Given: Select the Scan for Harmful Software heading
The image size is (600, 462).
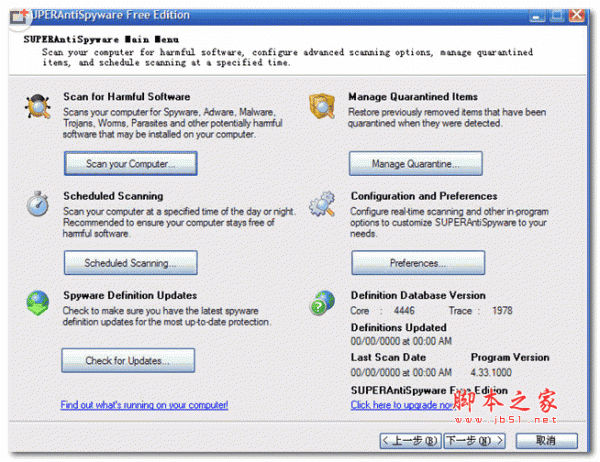Looking at the screenshot, I should click(x=127, y=97).
